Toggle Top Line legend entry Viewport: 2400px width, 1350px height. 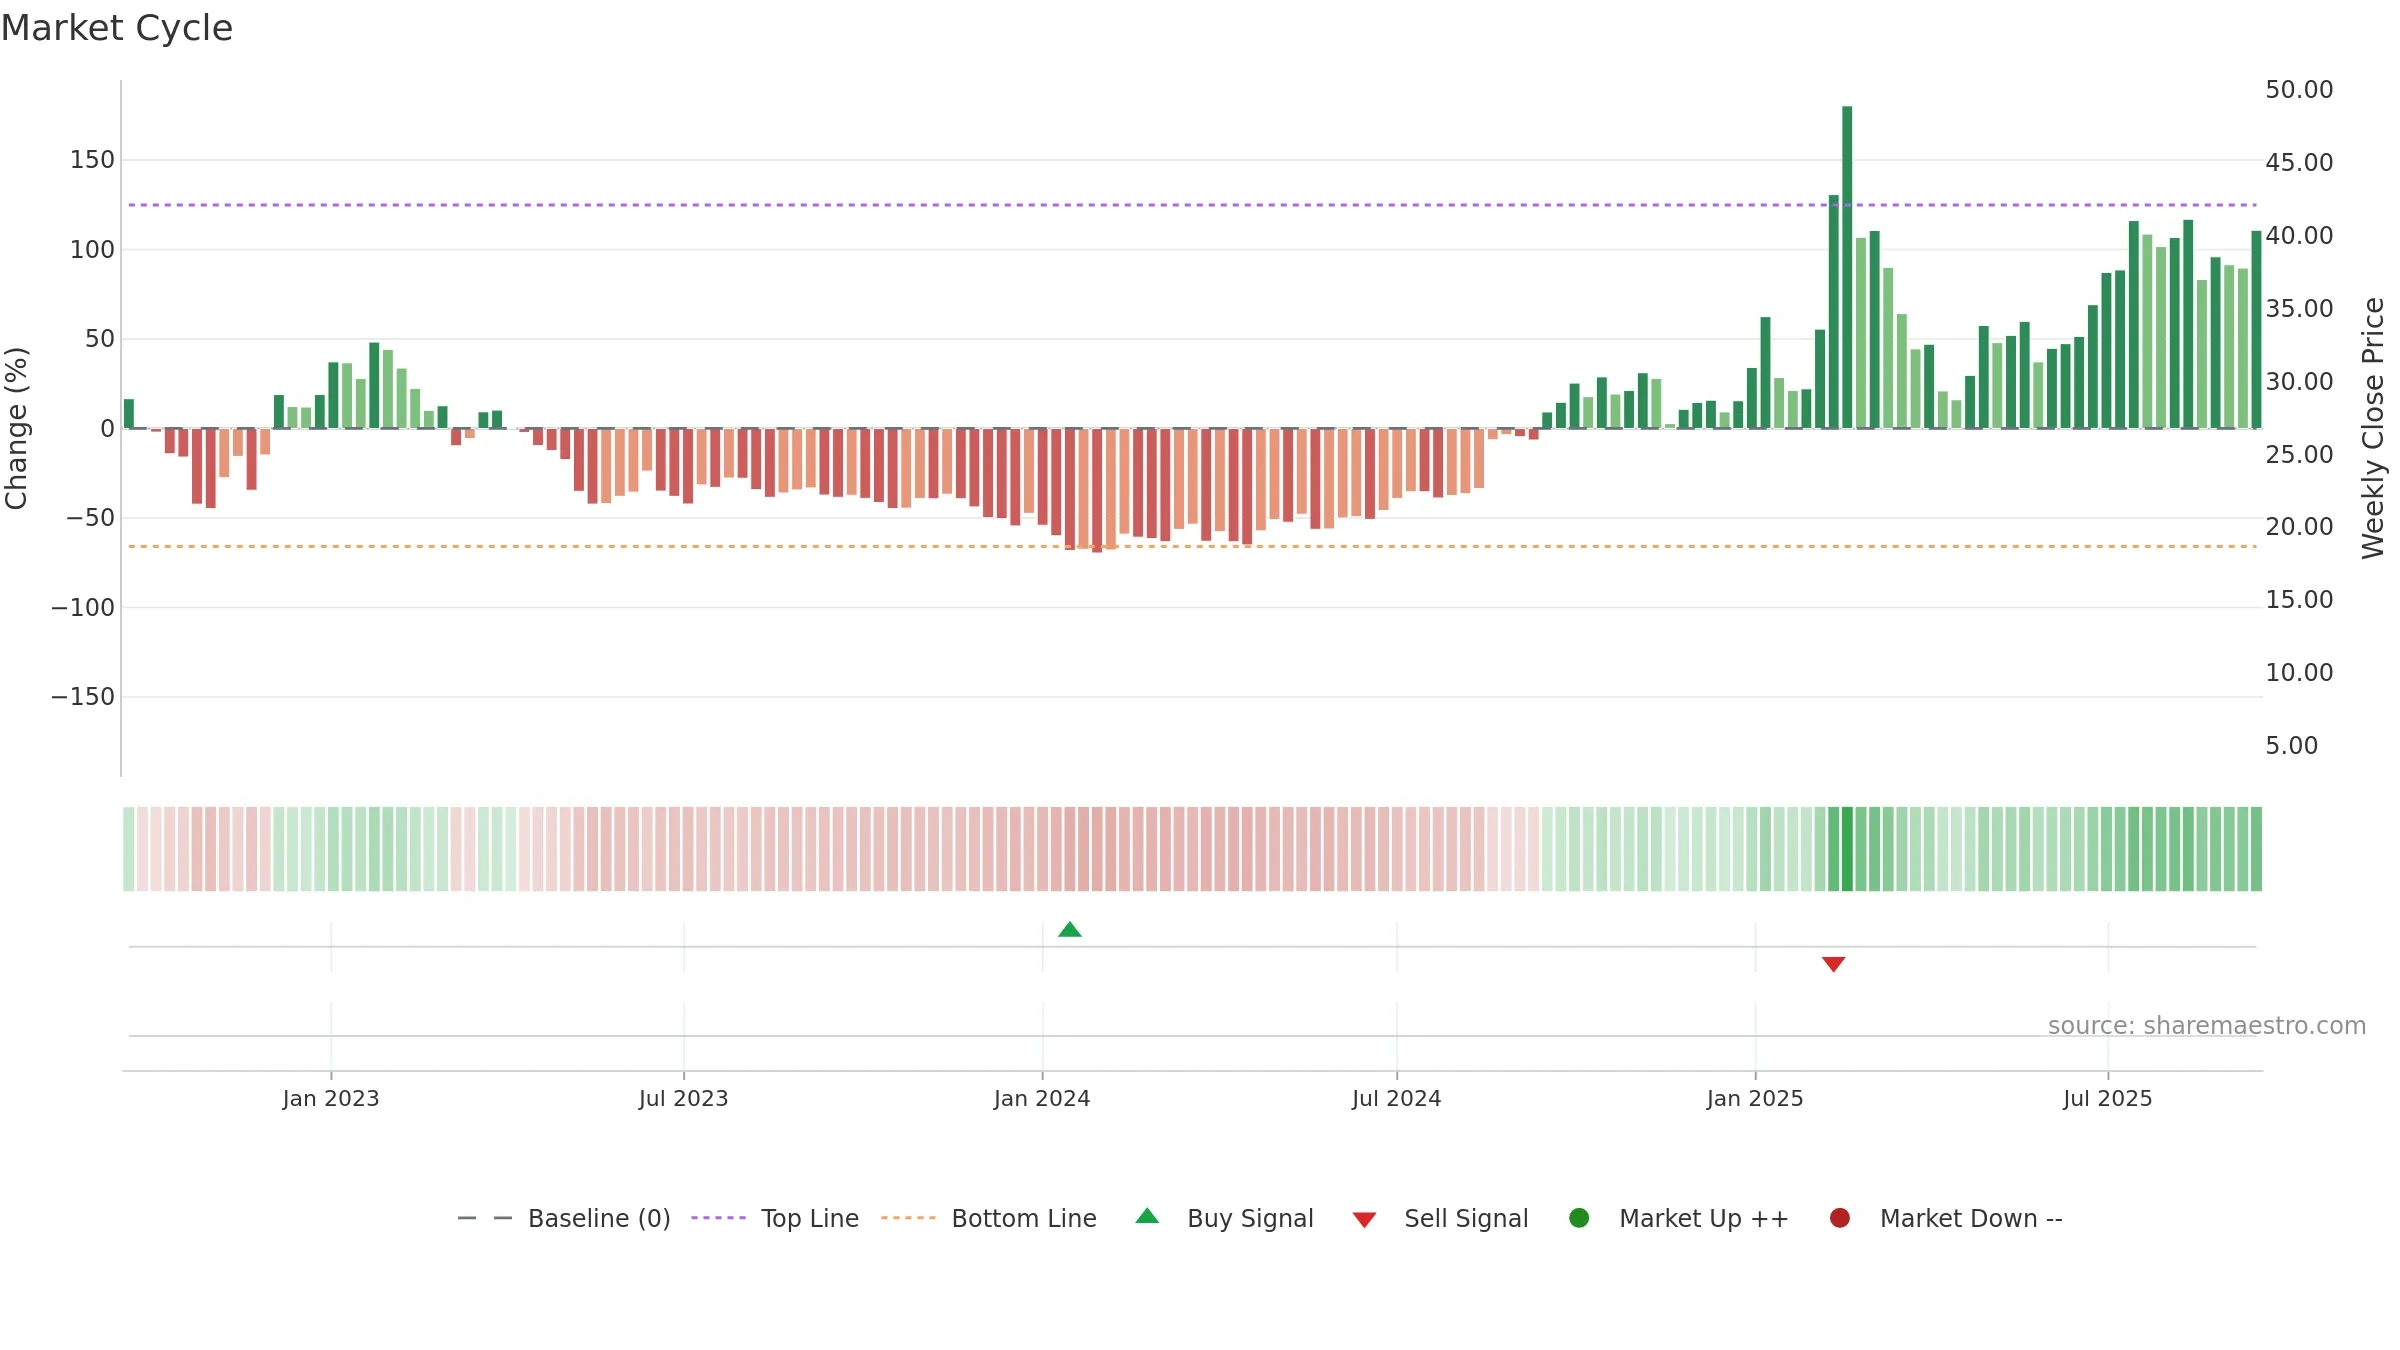[x=775, y=1218]
